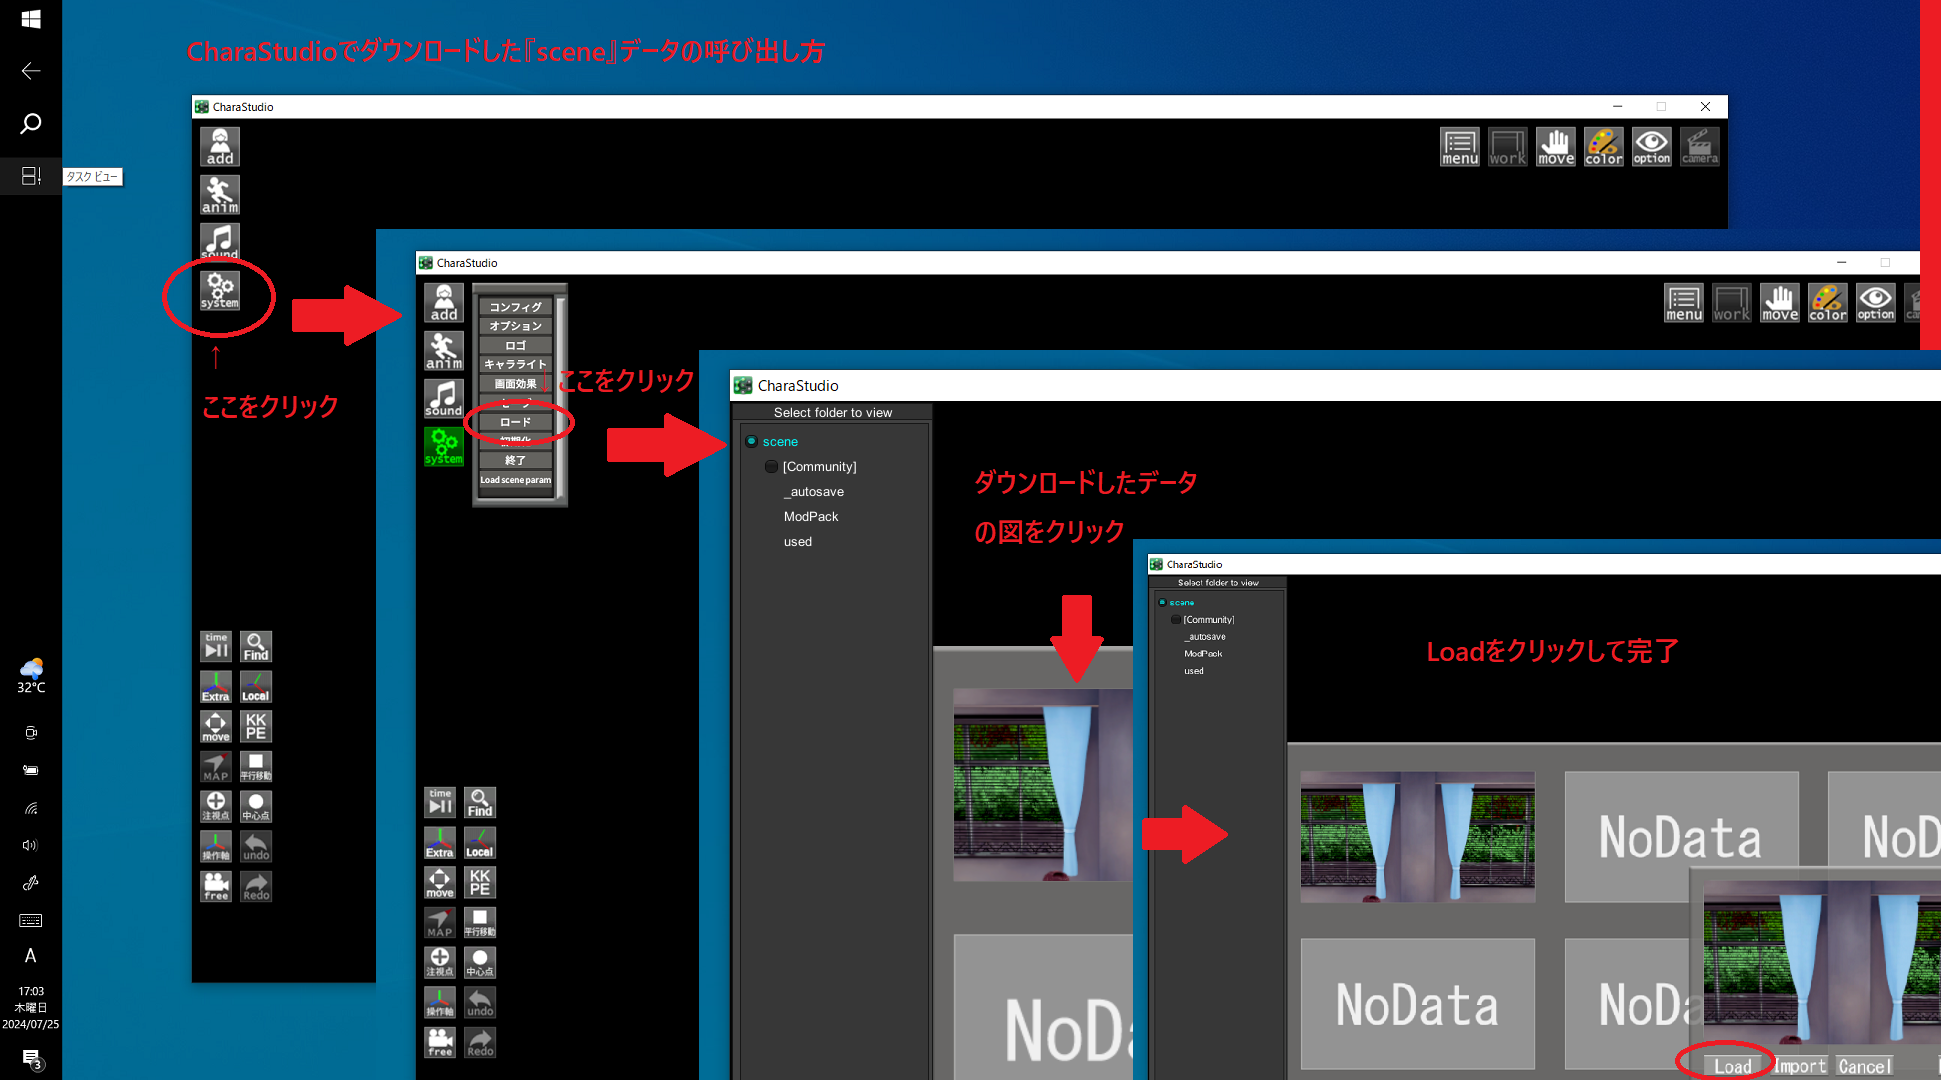Click the anim icon beside the system menu
This screenshot has height=1080, width=1941.
click(444, 351)
